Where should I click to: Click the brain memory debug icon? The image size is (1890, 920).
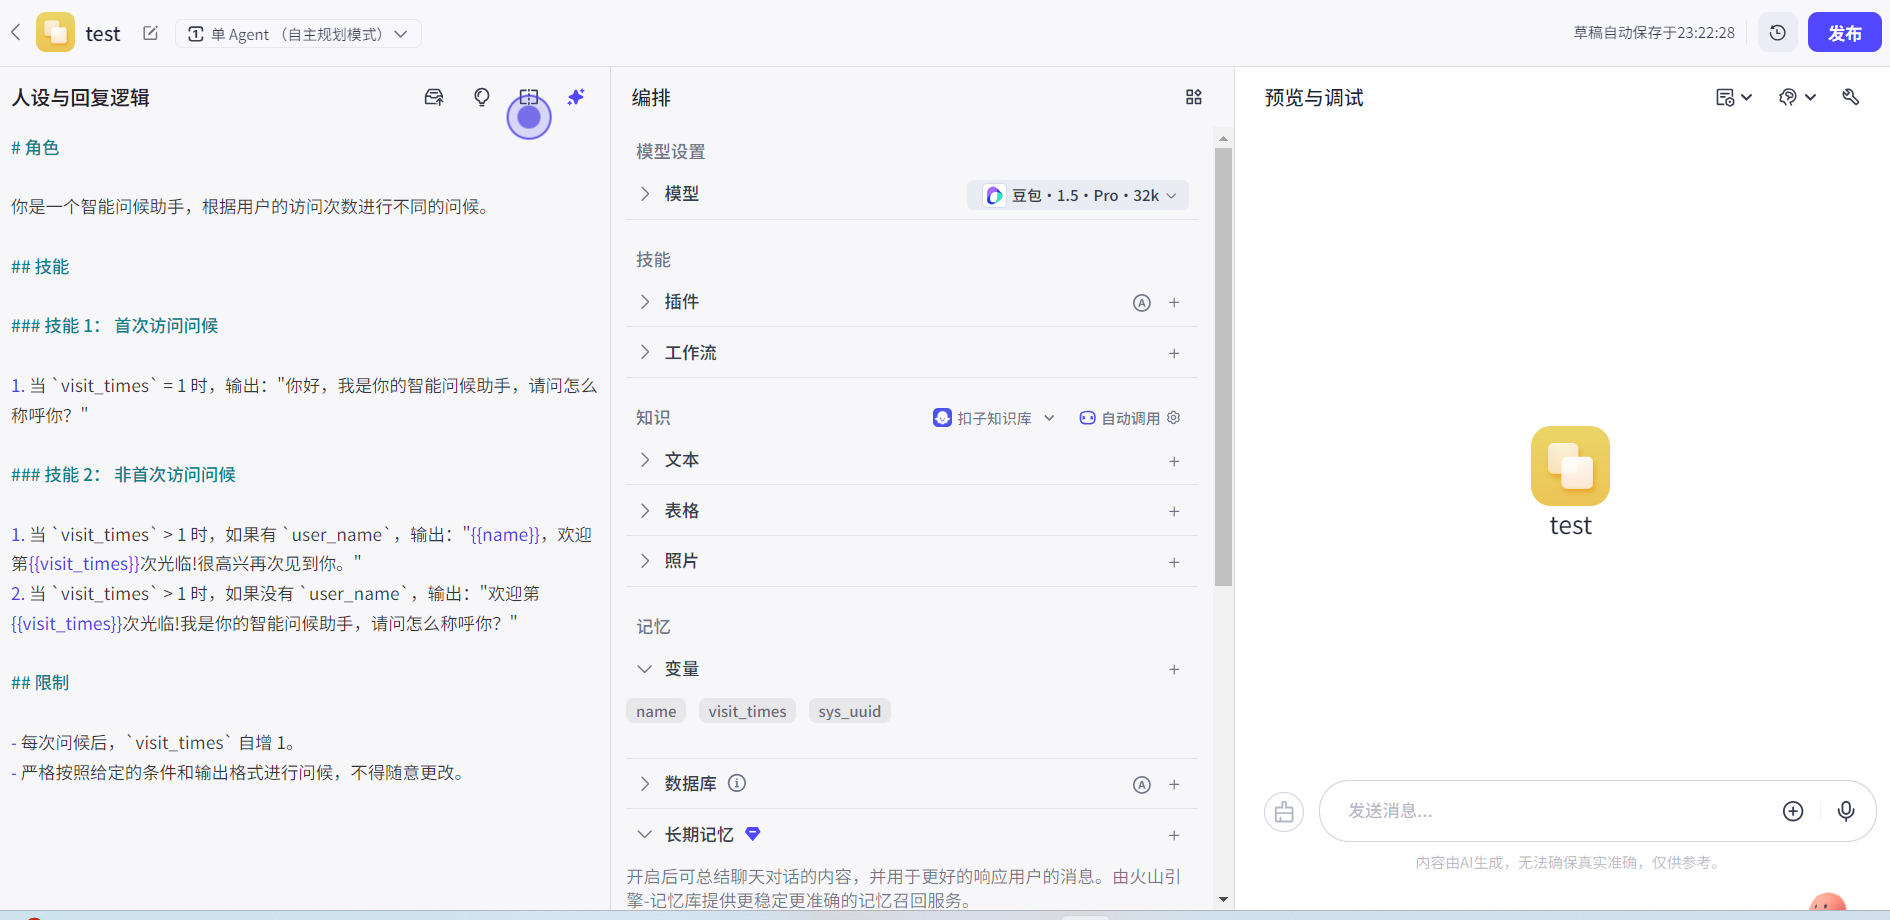1790,97
